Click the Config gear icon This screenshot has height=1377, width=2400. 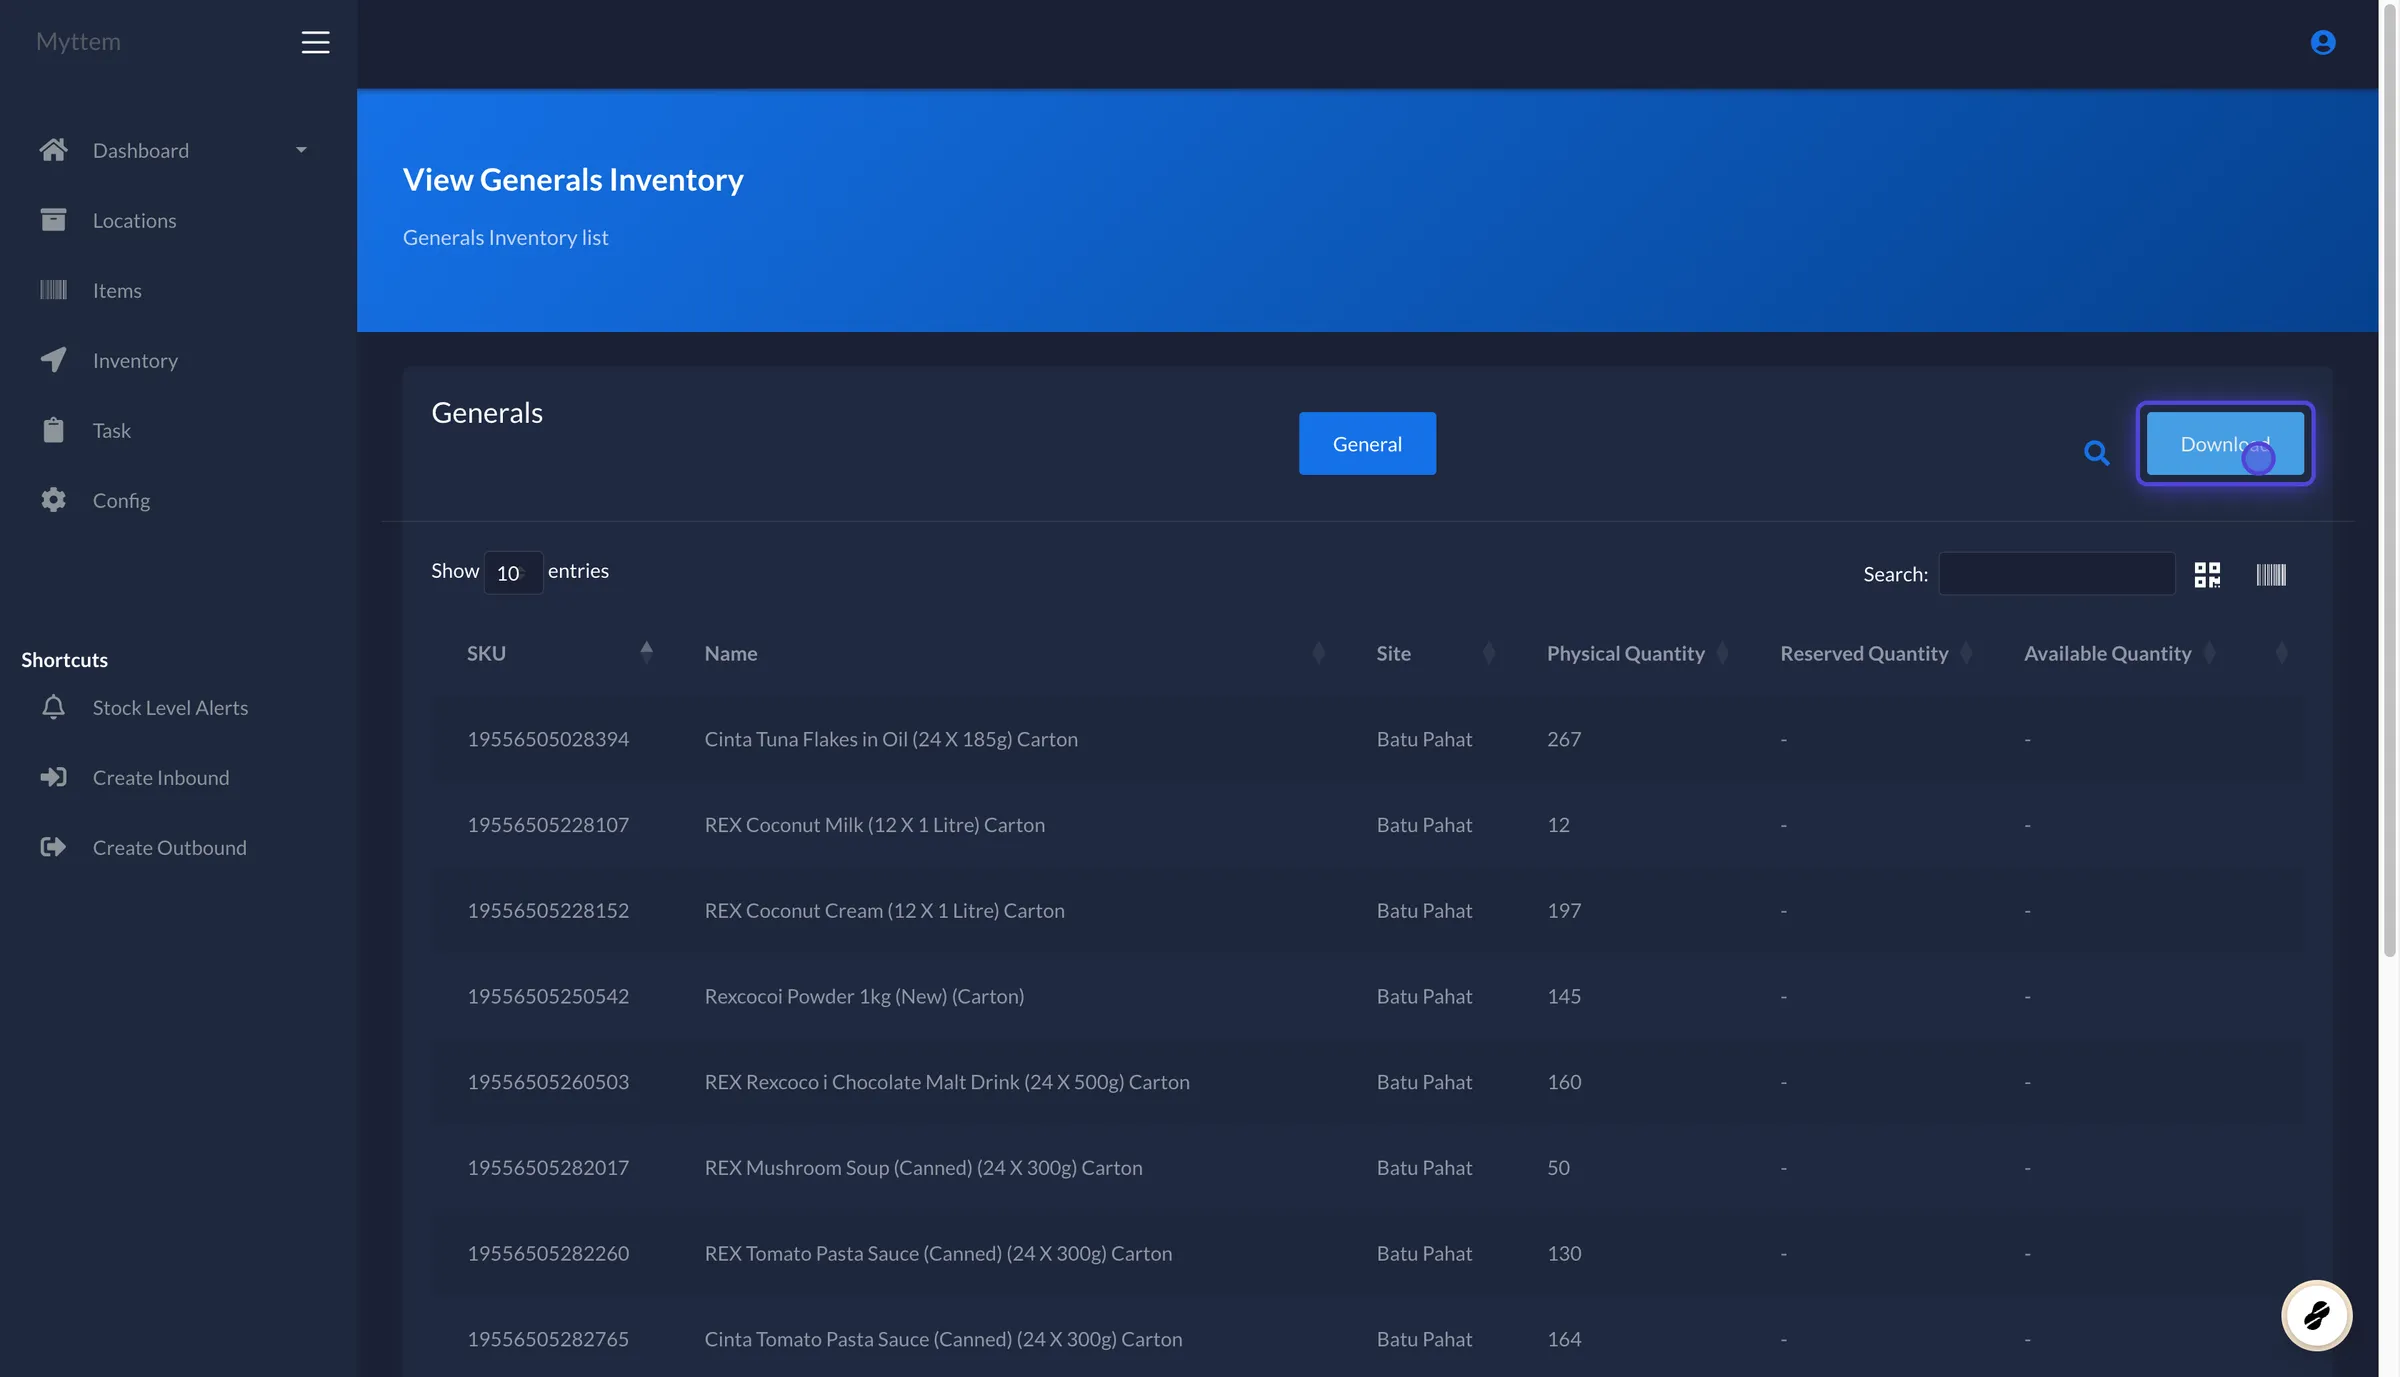(53, 500)
